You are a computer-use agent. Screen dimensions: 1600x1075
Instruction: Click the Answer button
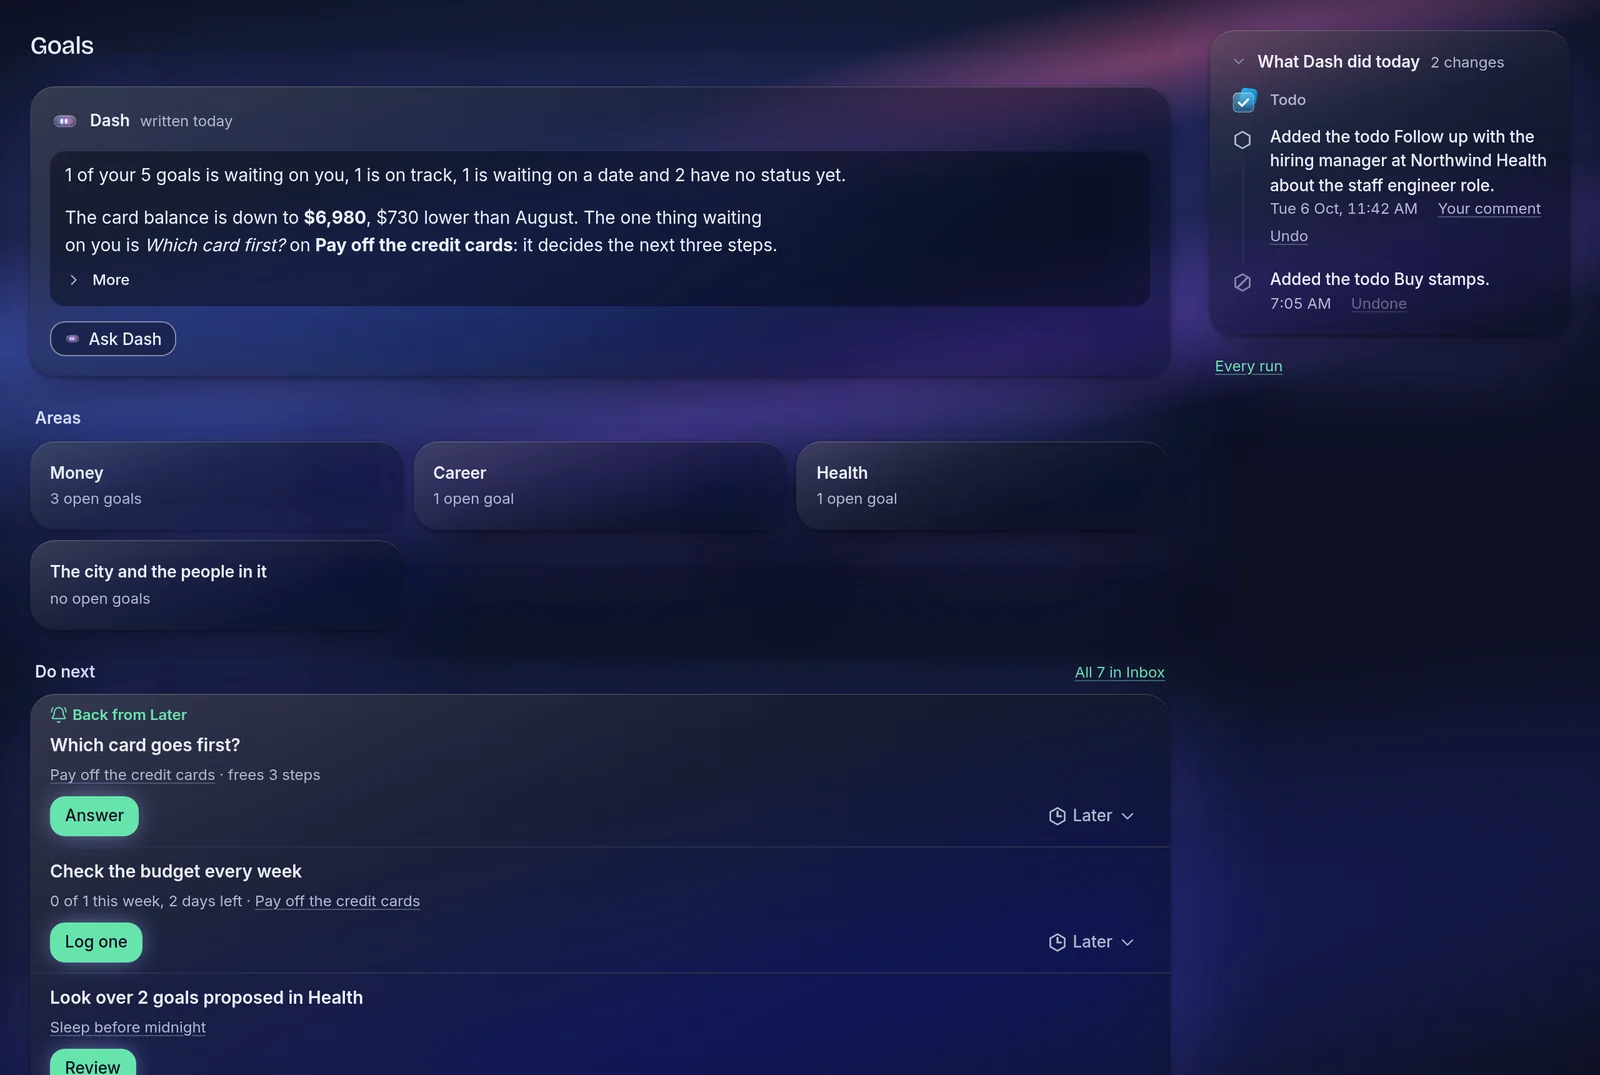(94, 816)
